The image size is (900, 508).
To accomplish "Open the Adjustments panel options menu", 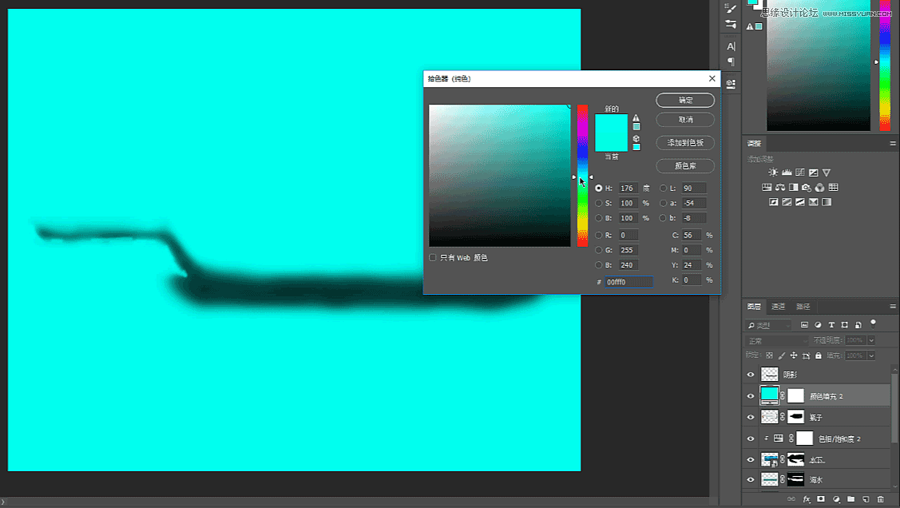I will coord(893,144).
